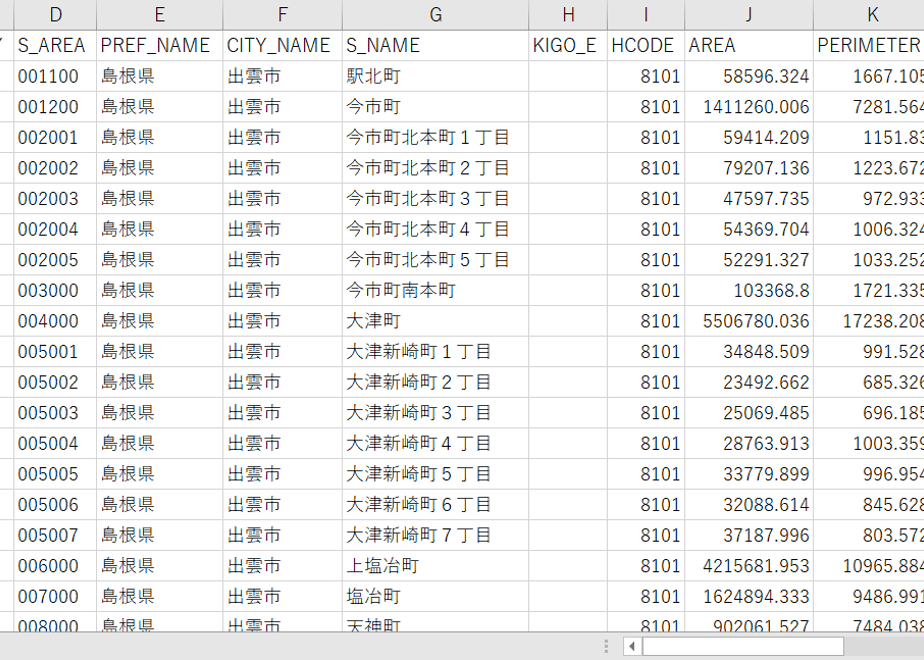Click the S_NAME header cell
This screenshot has width=924, height=660.
coord(435,45)
